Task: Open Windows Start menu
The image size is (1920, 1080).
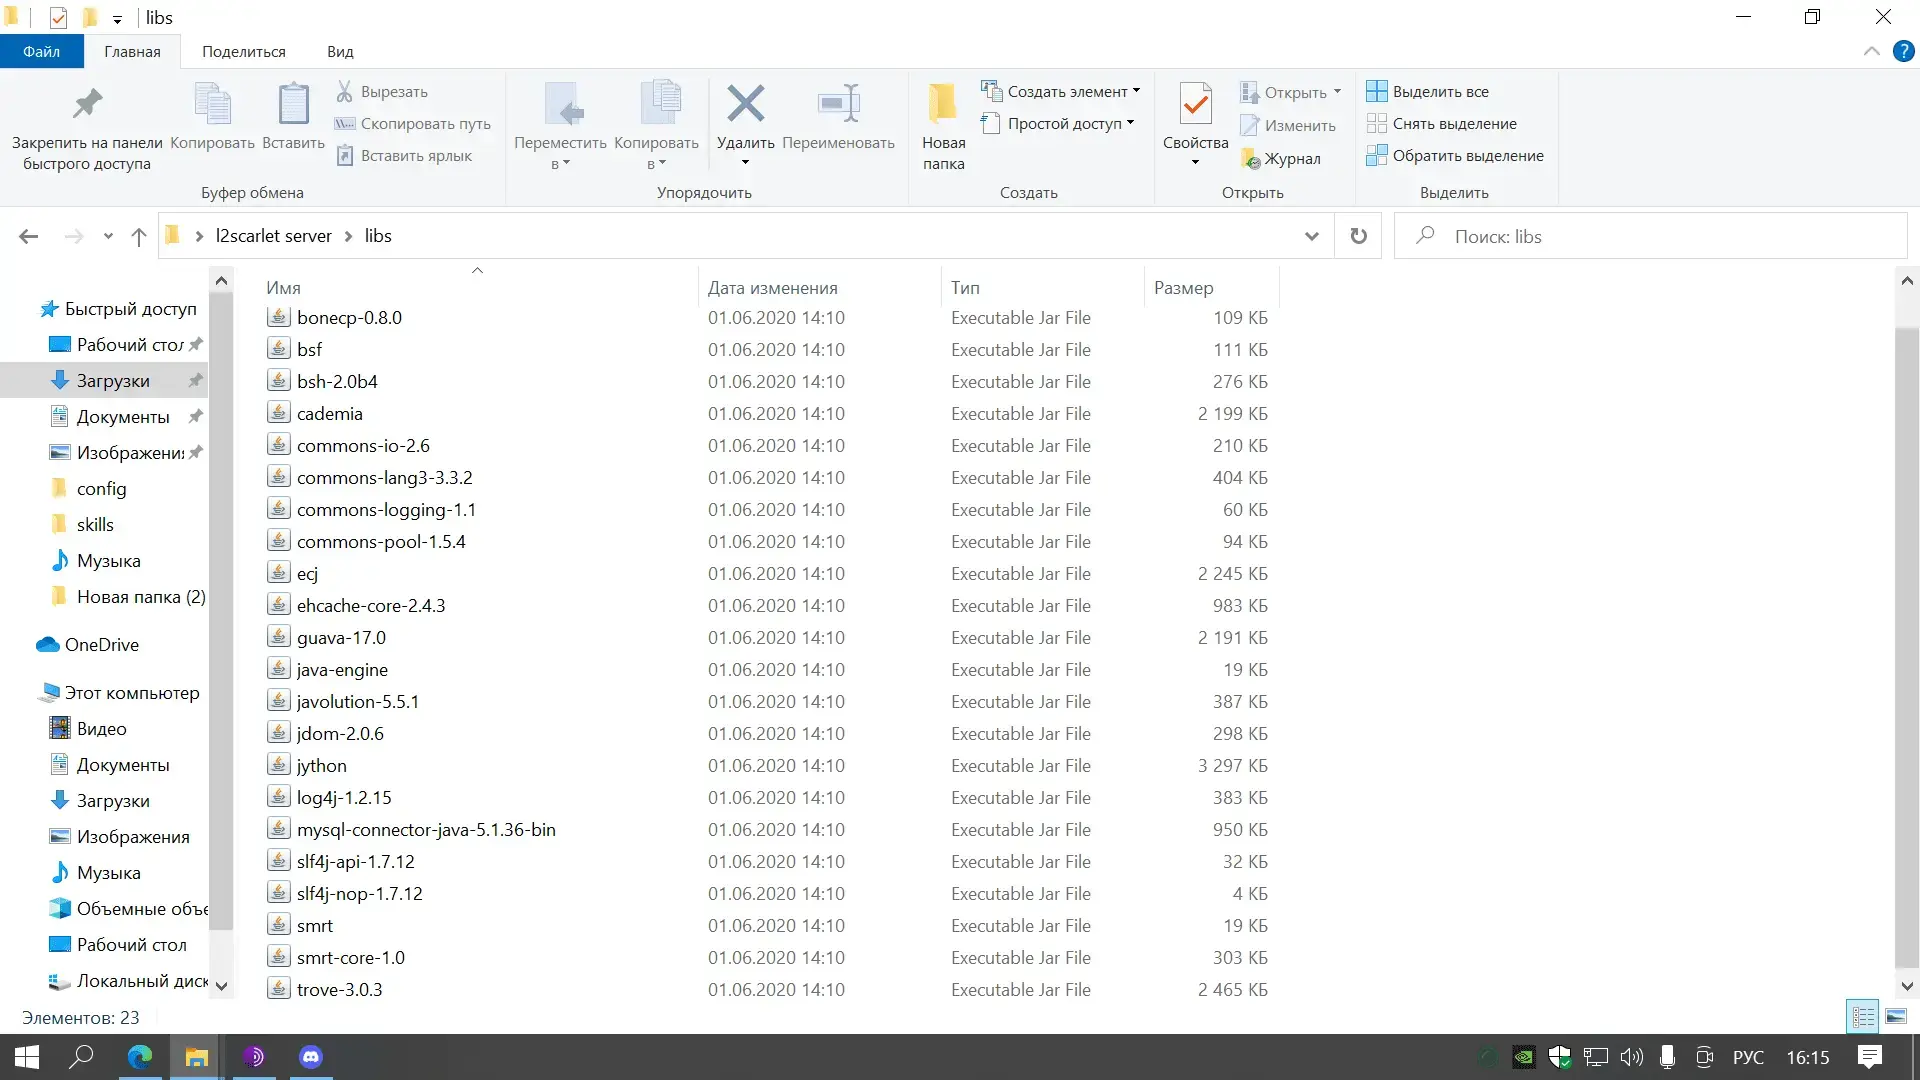Action: (27, 1057)
